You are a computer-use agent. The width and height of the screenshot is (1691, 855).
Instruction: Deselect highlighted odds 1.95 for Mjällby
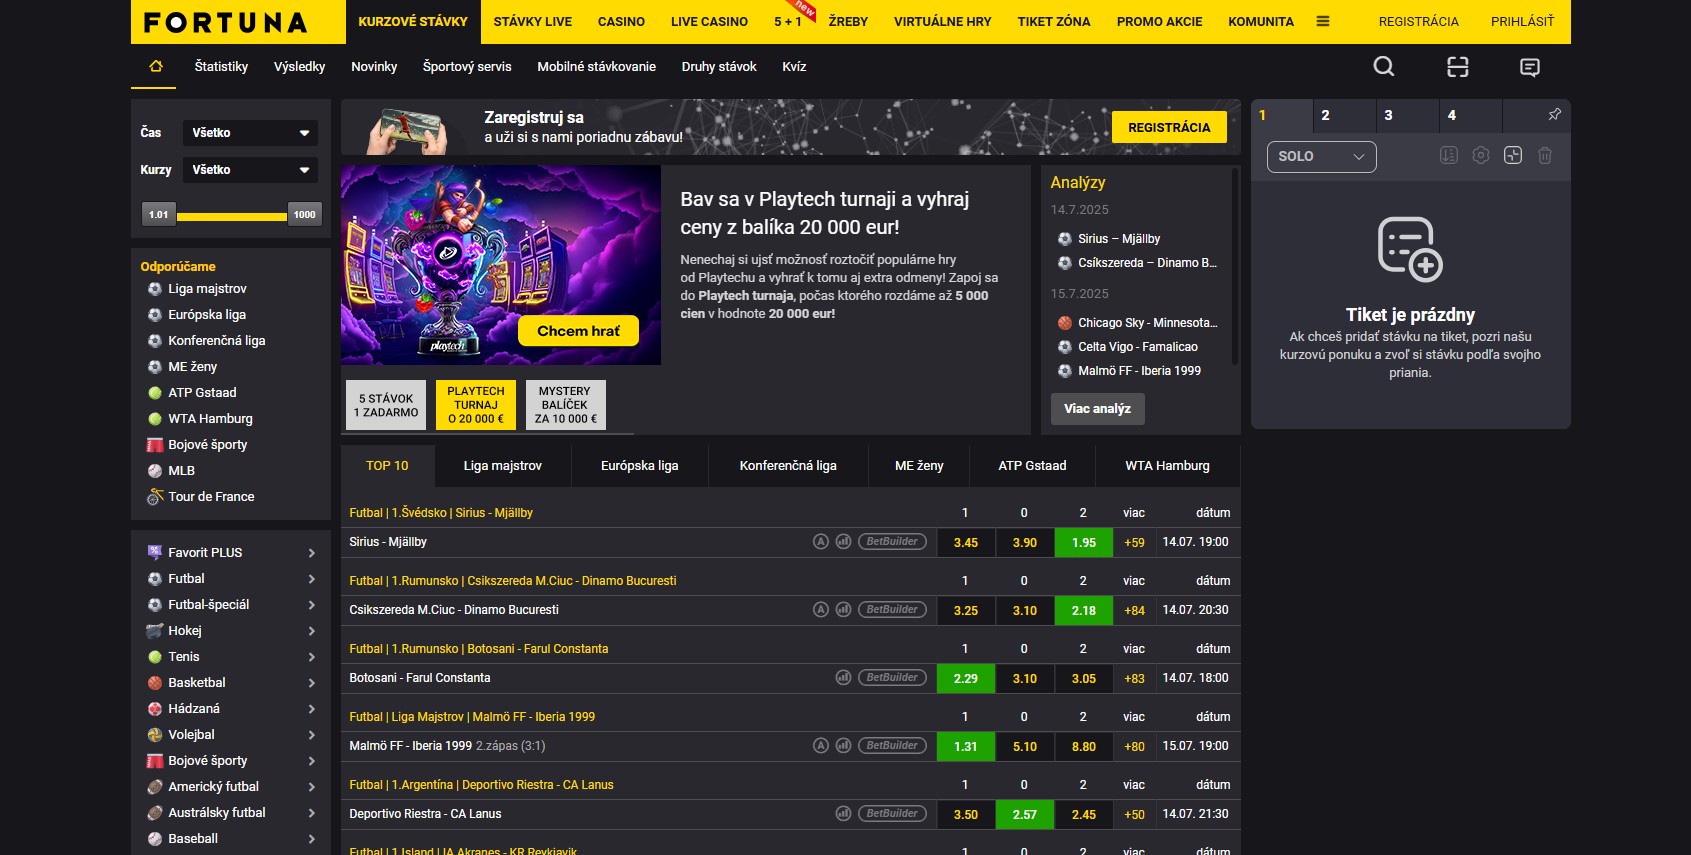1084,543
